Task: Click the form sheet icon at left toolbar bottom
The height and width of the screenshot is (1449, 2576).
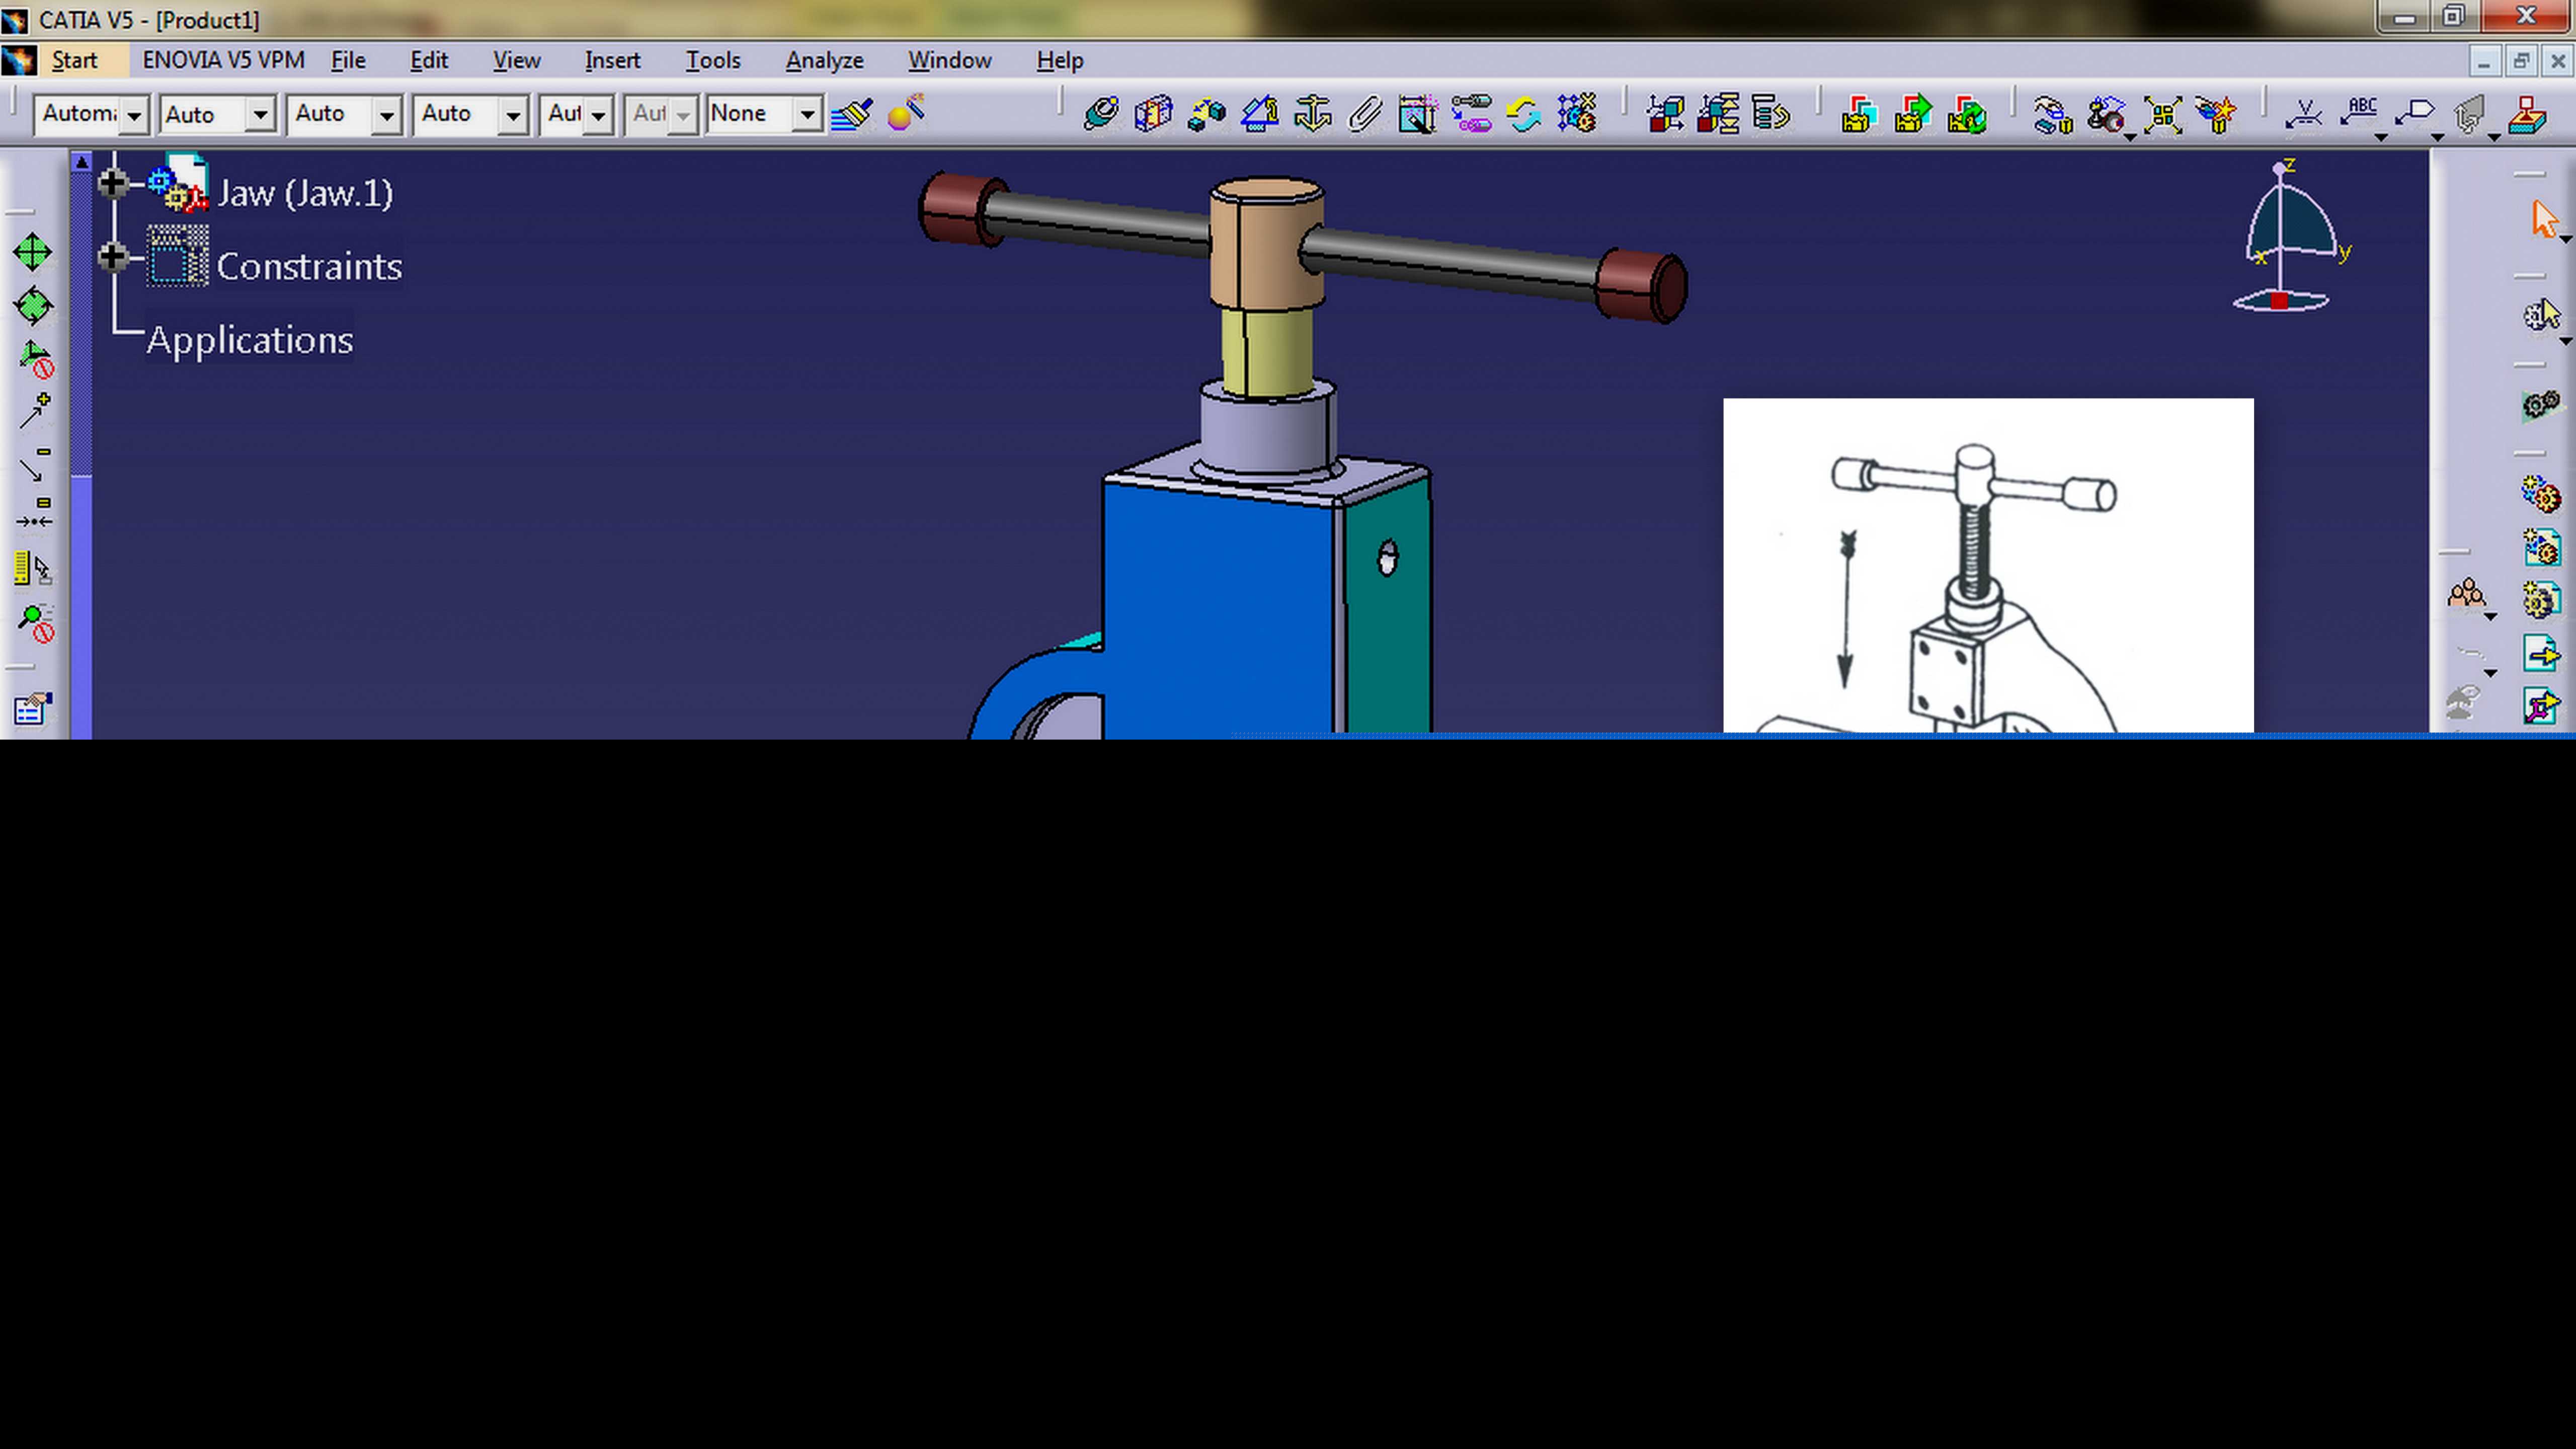Action: (33, 708)
